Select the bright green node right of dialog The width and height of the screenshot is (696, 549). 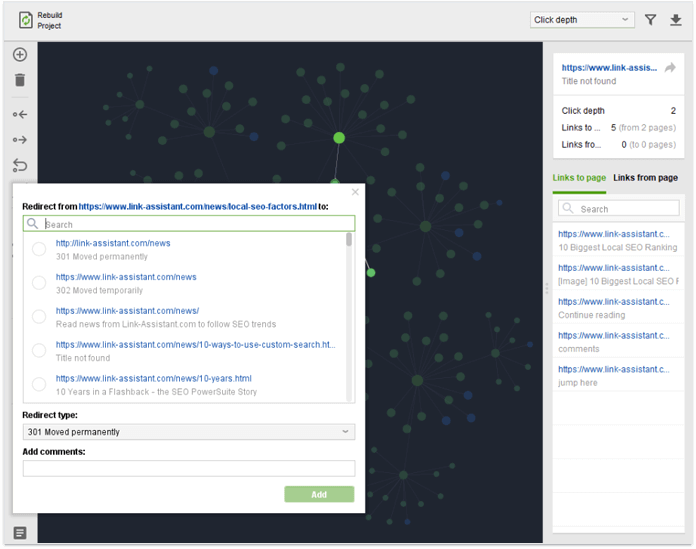[371, 273]
